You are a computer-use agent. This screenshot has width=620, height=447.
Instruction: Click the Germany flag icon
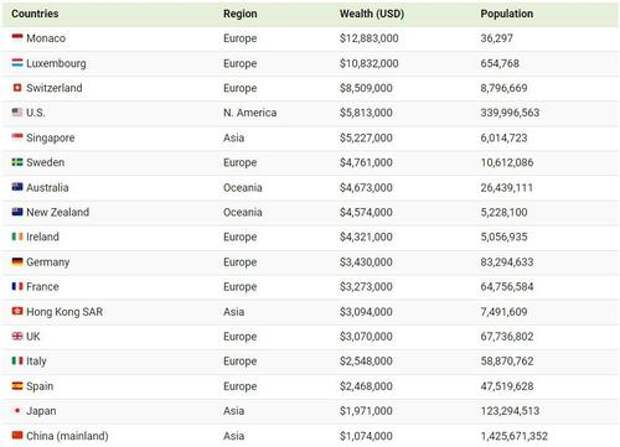pyautogui.click(x=17, y=261)
